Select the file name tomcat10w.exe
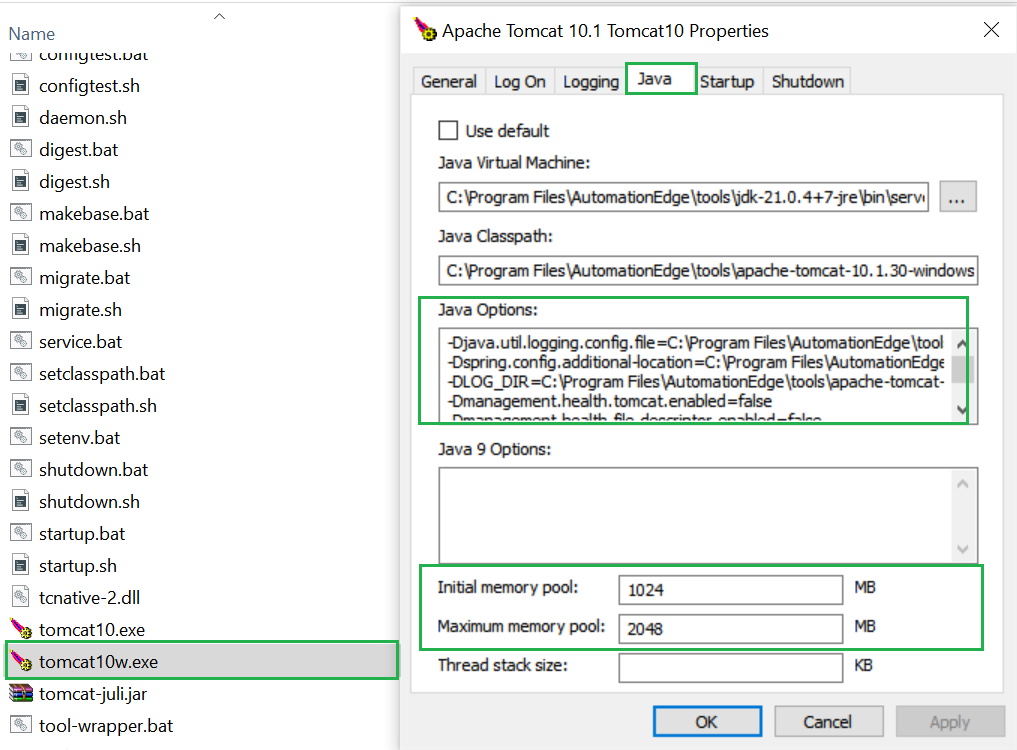The width and height of the screenshot is (1017, 750). (99, 661)
